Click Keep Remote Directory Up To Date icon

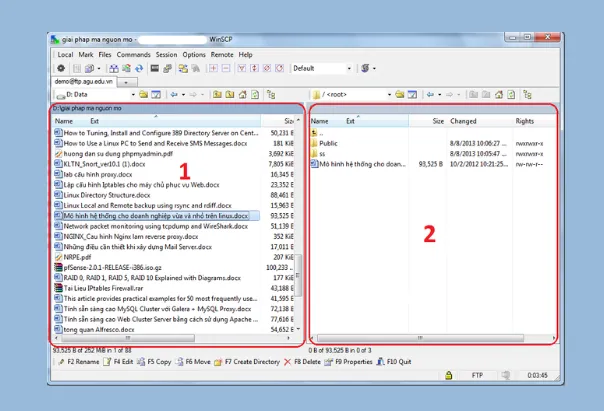pos(126,69)
